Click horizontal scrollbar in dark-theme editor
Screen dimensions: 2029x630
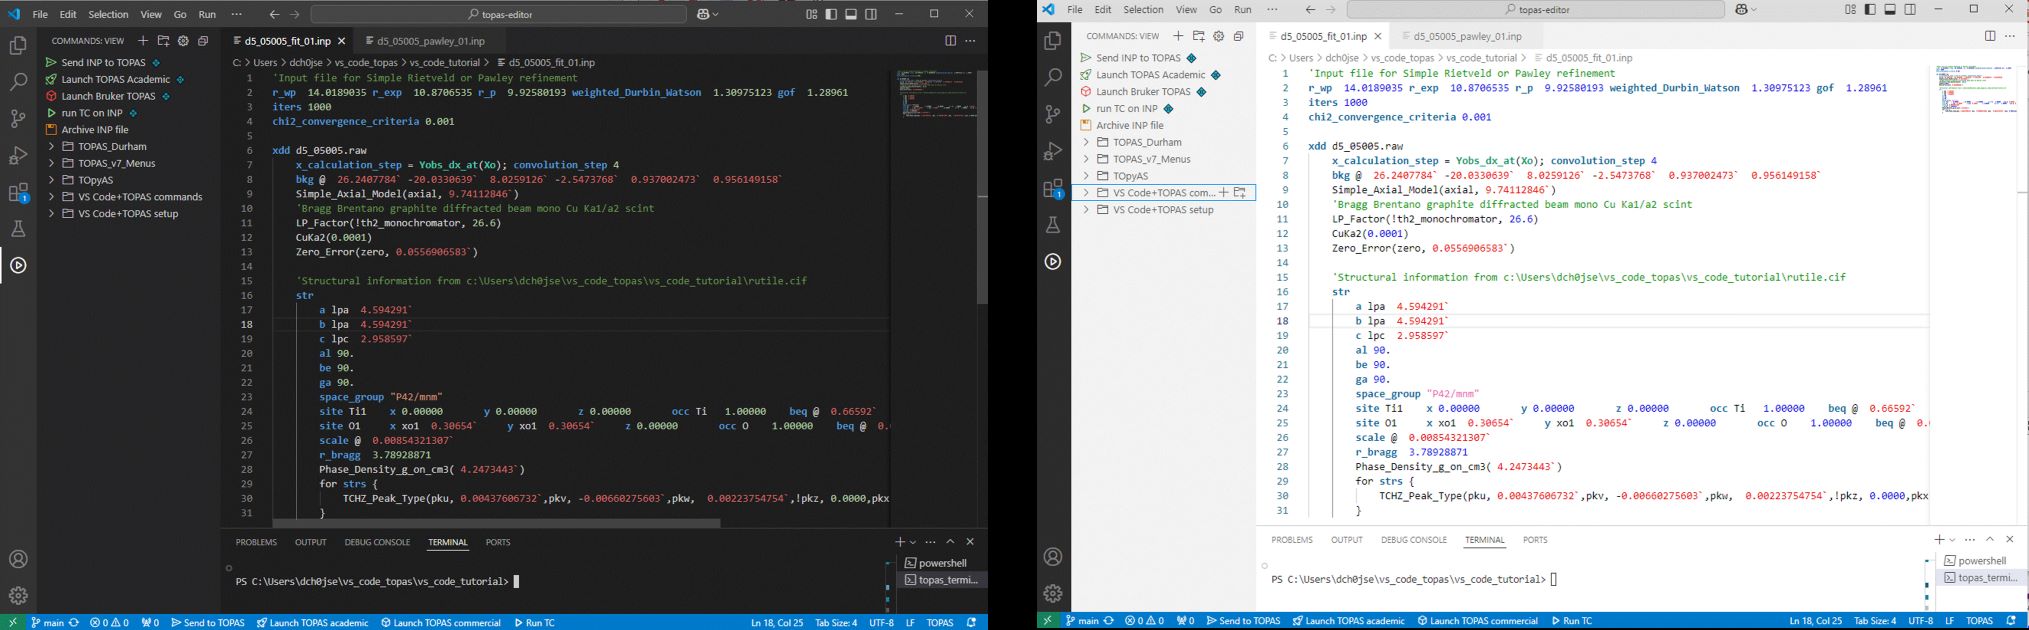click(x=496, y=523)
